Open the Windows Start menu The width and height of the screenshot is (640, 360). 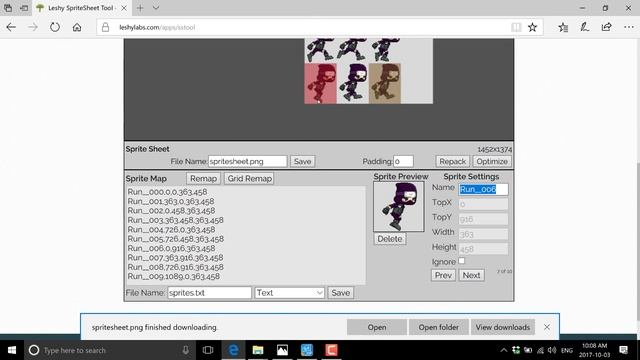click(12, 350)
